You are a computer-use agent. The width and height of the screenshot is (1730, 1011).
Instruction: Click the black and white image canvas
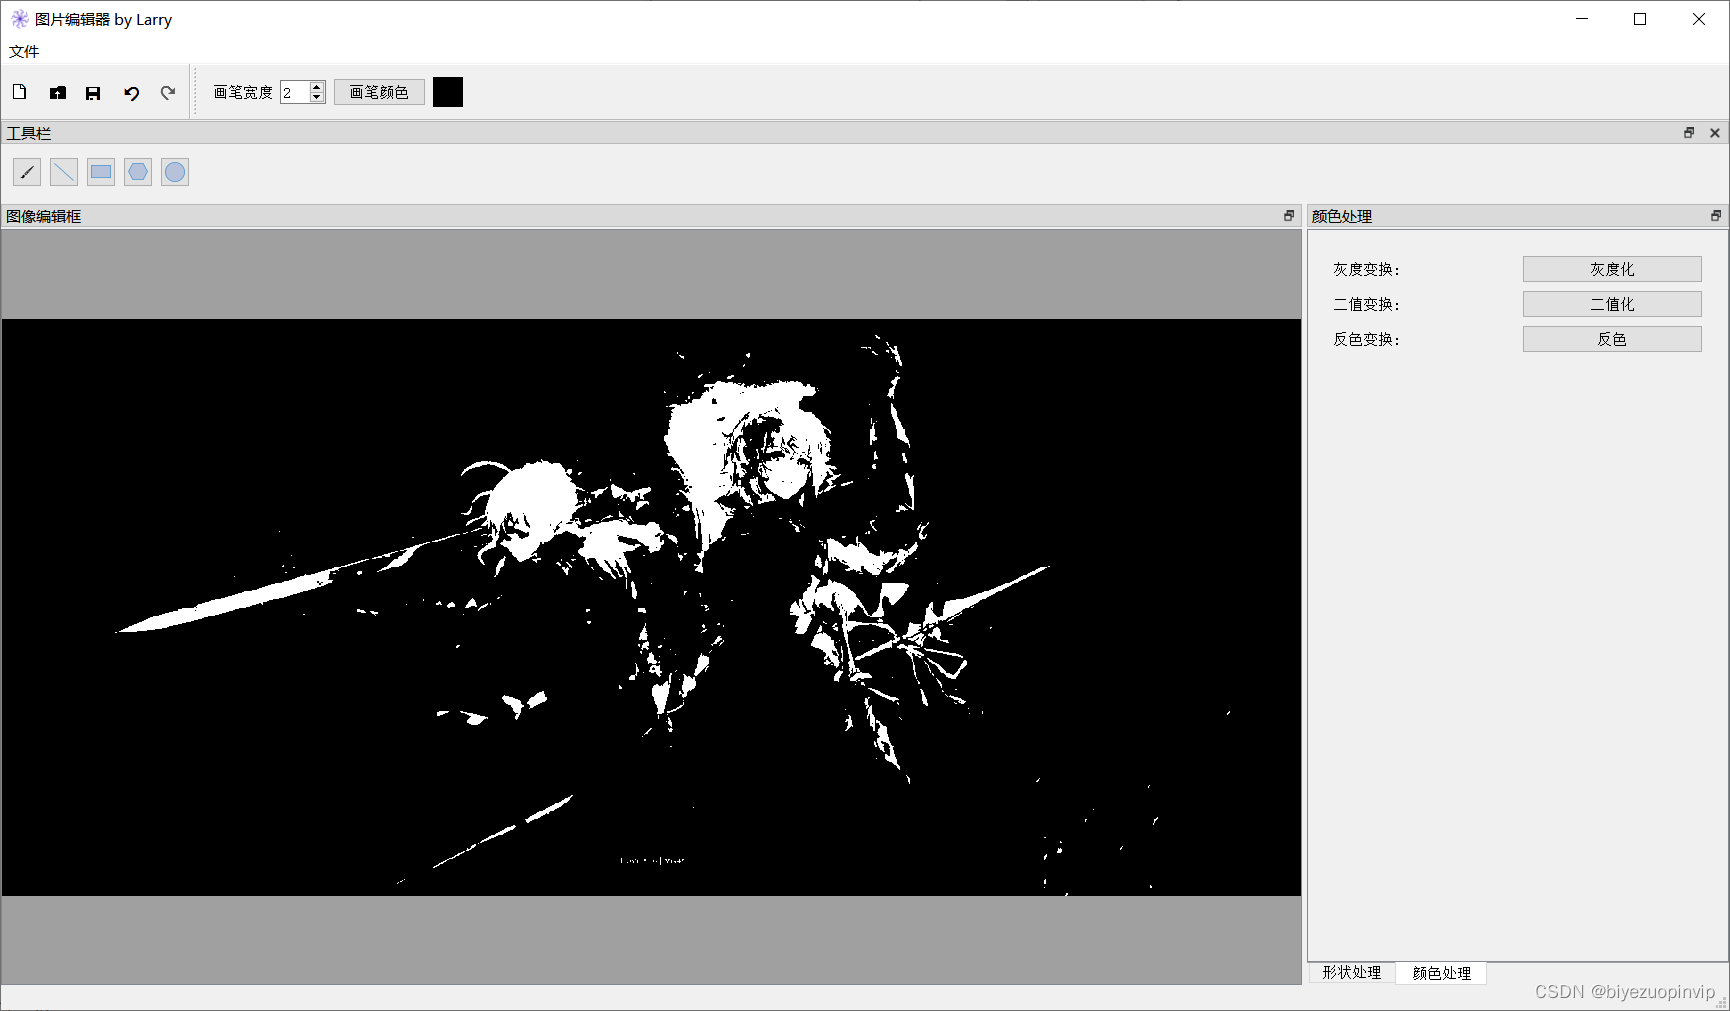pyautogui.click(x=651, y=607)
